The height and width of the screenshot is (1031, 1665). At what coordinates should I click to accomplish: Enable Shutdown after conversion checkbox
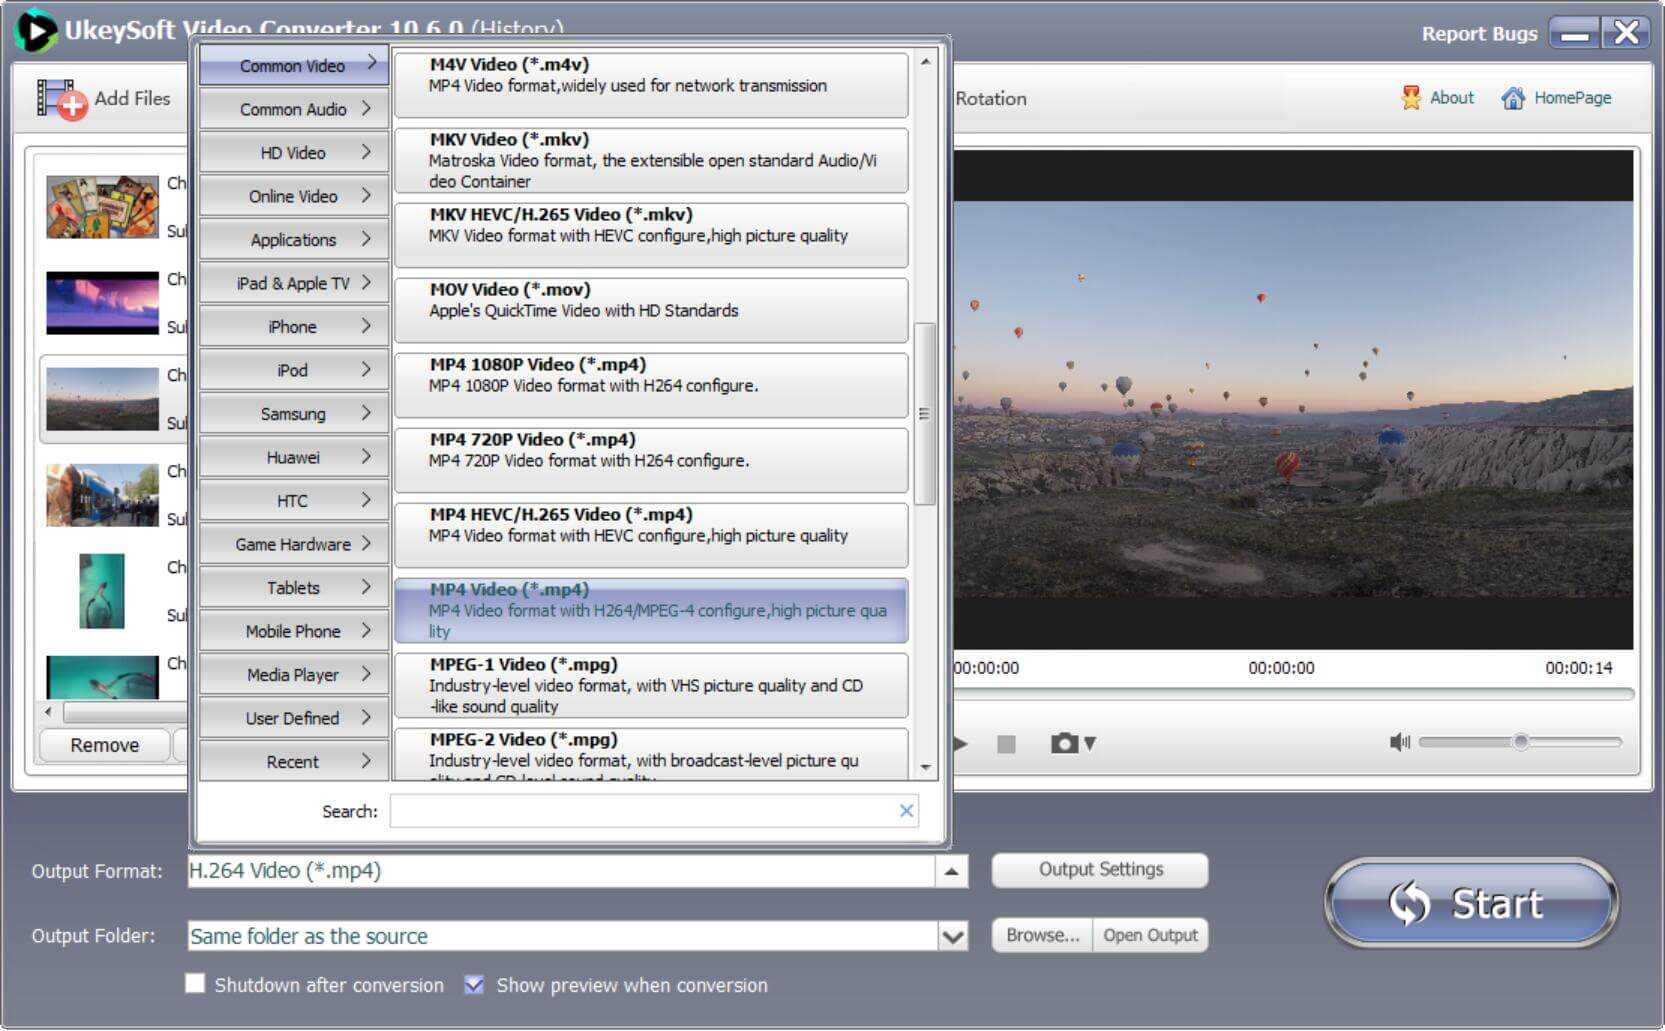(196, 984)
